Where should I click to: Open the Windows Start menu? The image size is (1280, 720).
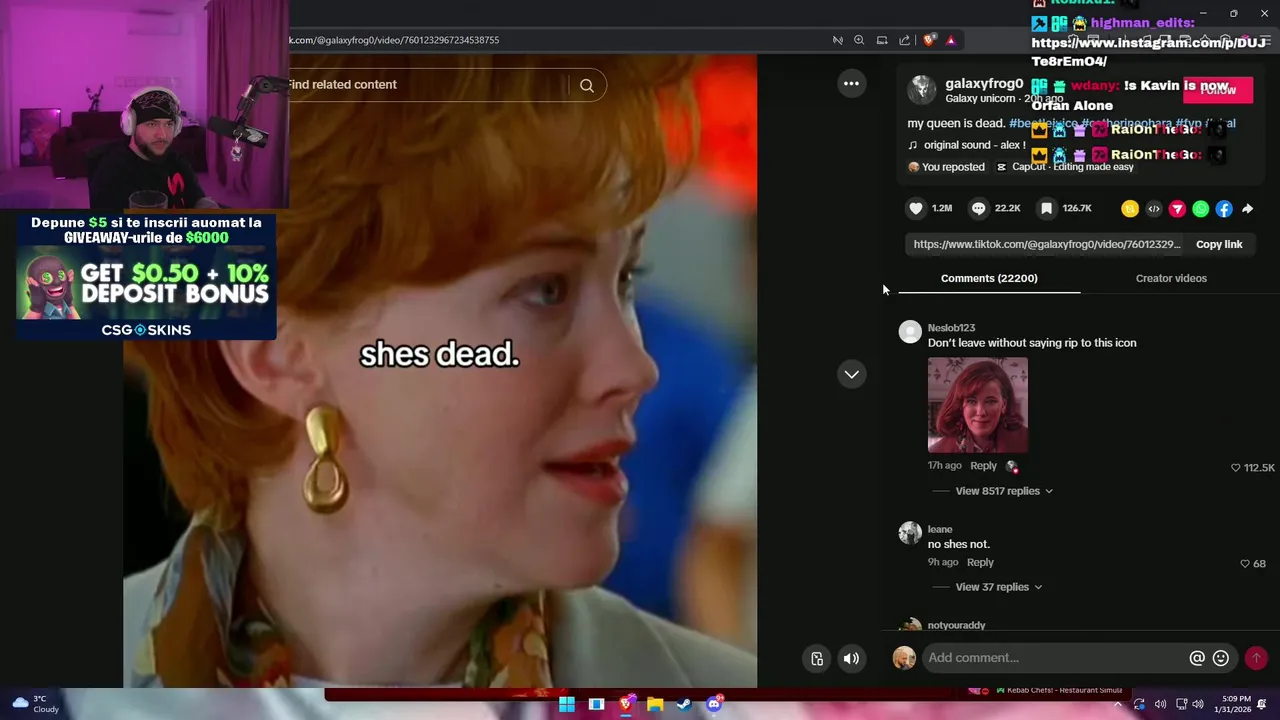point(567,704)
